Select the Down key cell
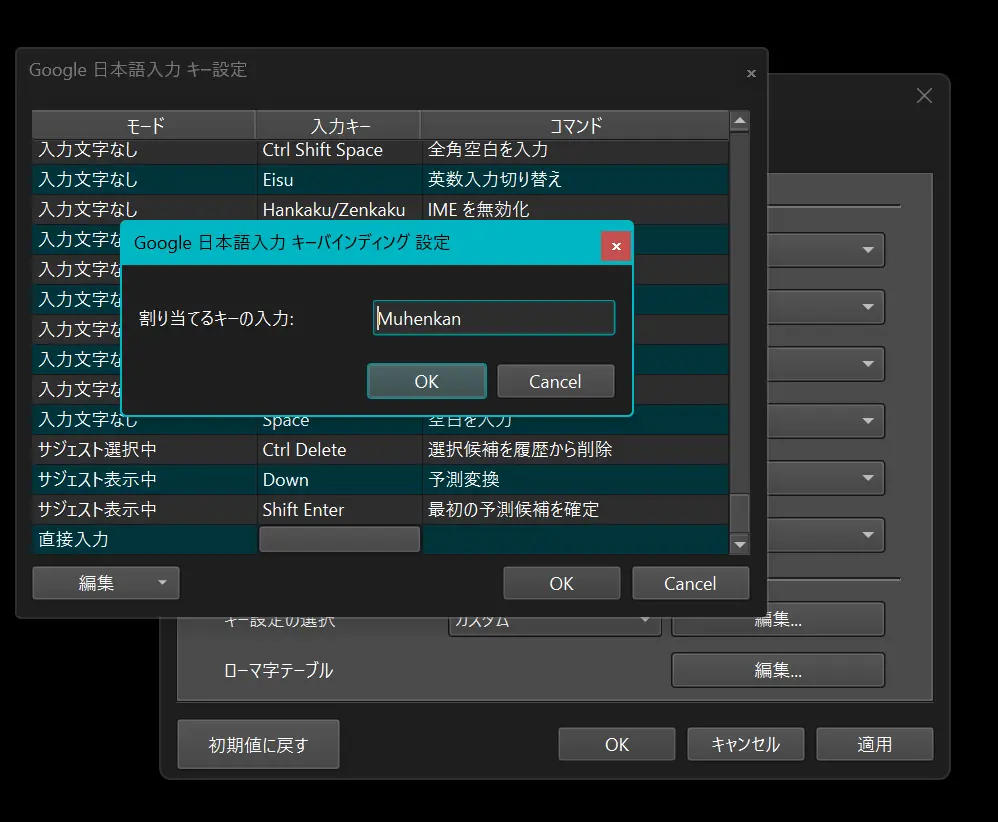 [339, 479]
